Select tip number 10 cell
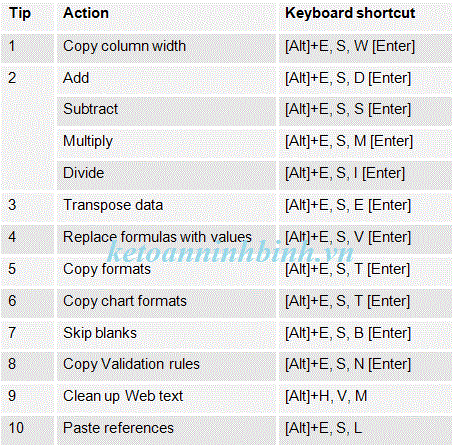 coord(27,430)
